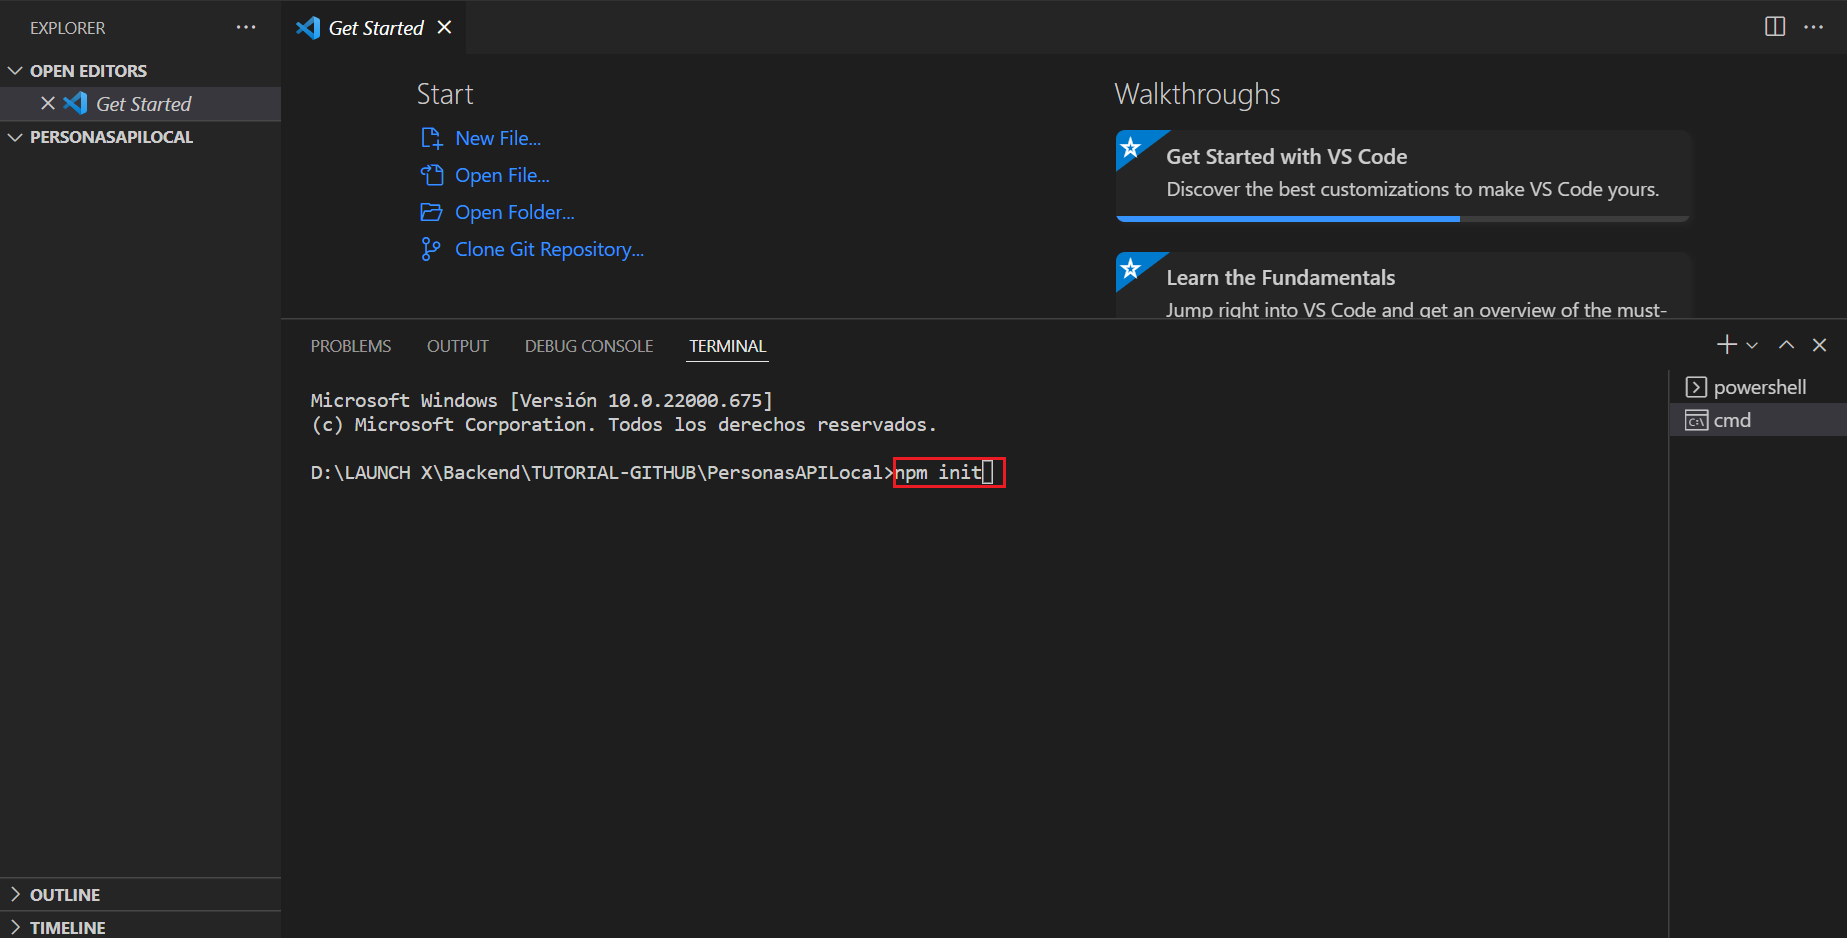Image resolution: width=1847 pixels, height=938 pixels.
Task: Create a new terminal with plus icon
Action: (1727, 345)
